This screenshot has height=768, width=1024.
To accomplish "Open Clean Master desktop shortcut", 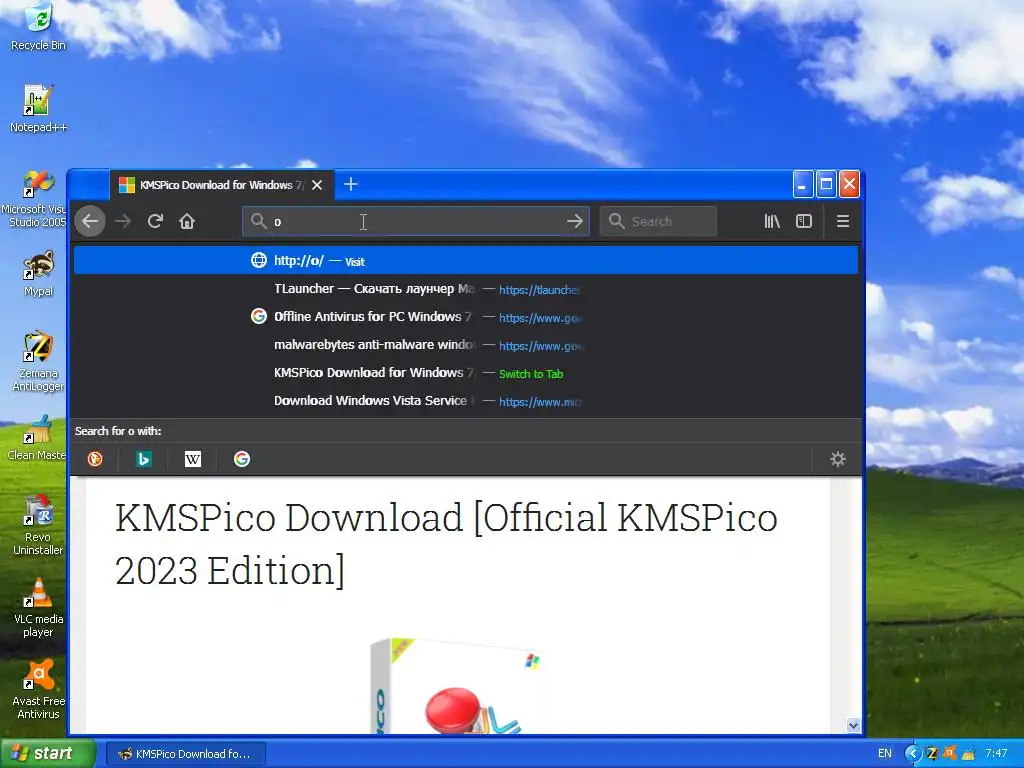I will point(36,438).
